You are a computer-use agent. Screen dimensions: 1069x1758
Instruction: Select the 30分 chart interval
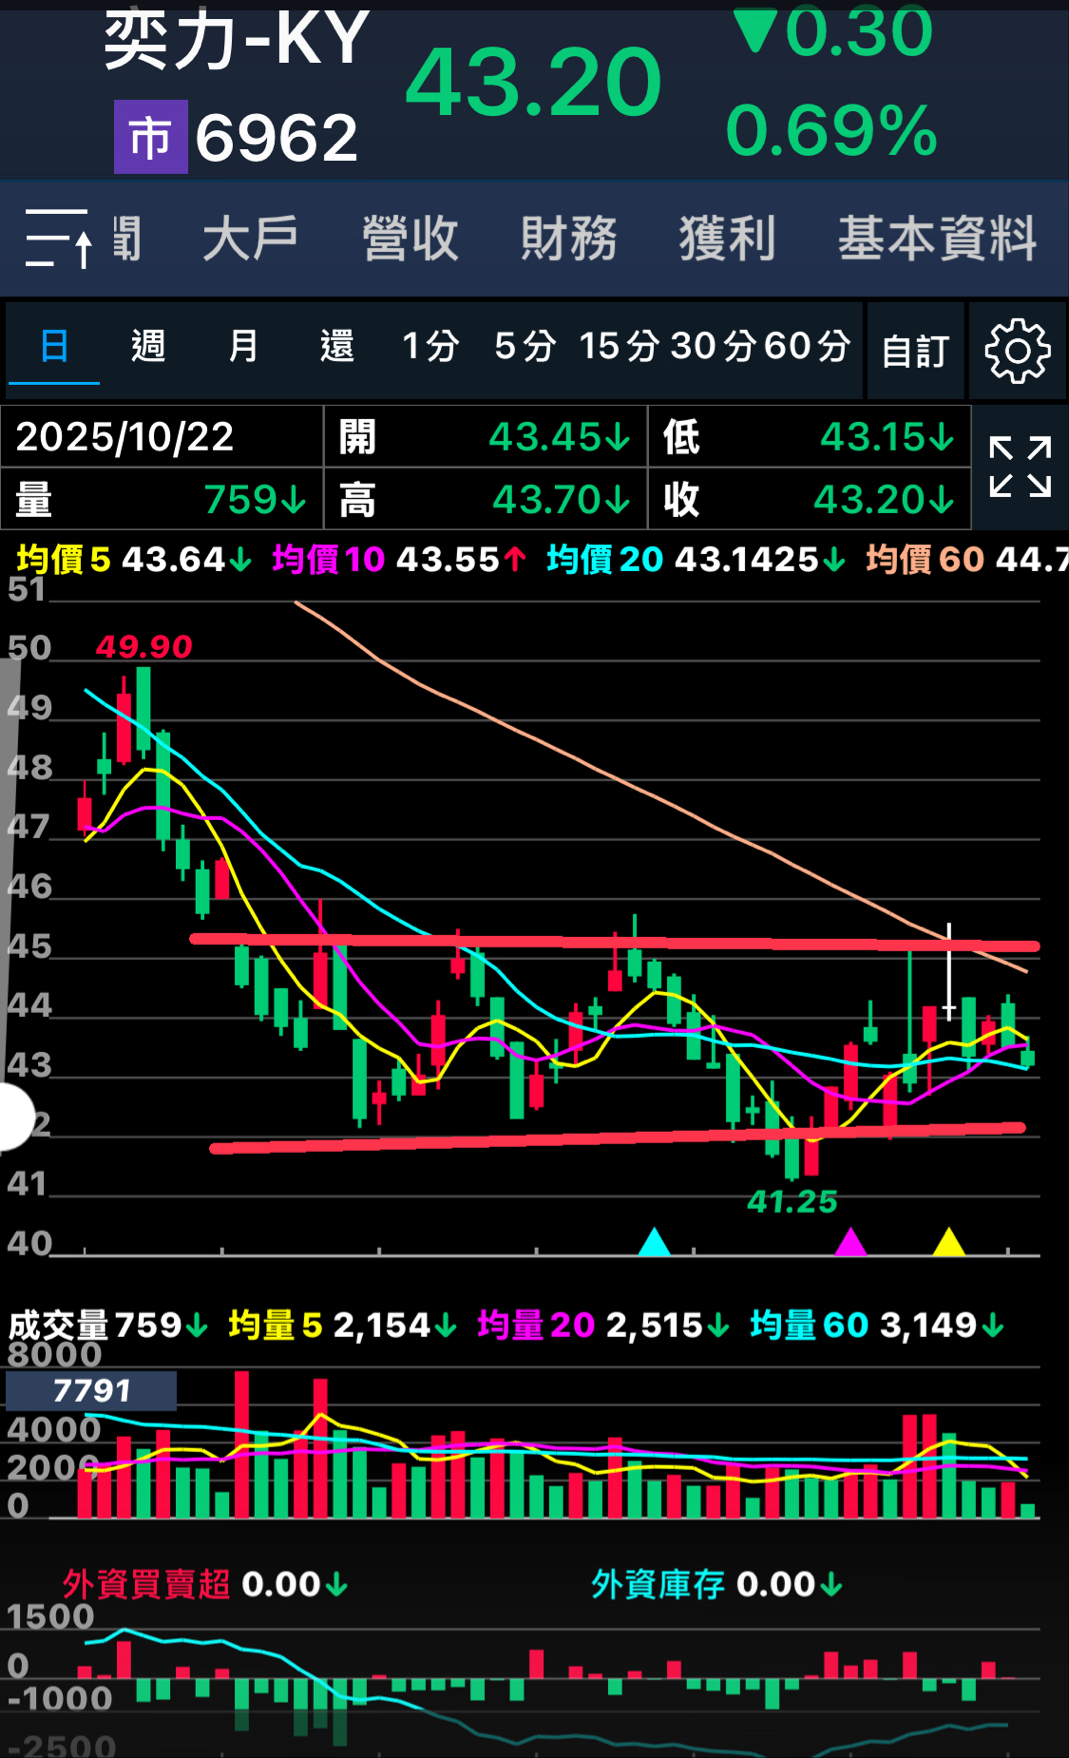point(713,347)
